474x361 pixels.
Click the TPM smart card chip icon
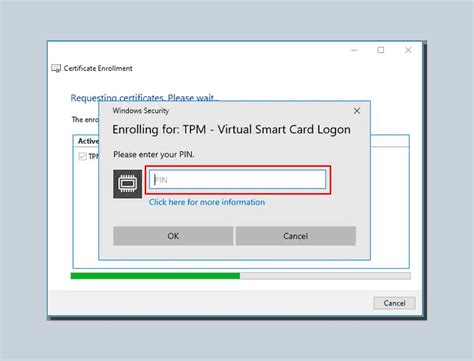point(127,184)
